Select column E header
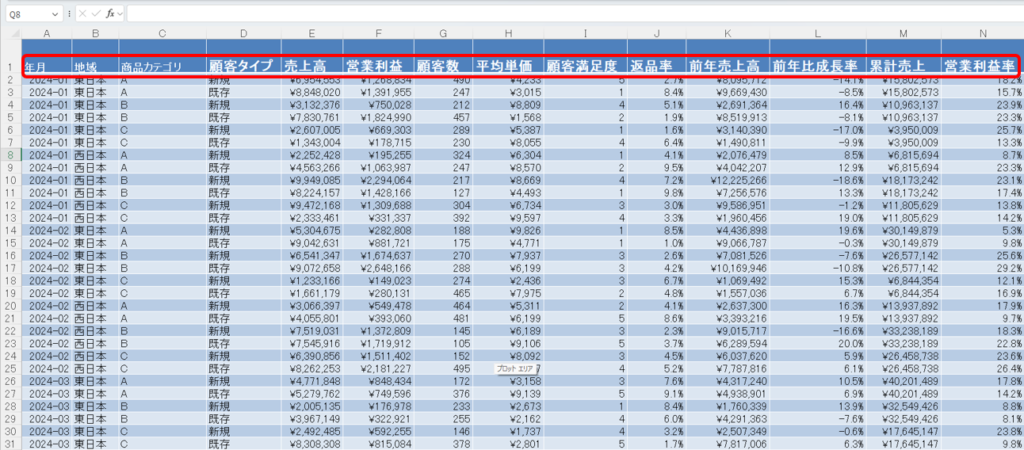 pyautogui.click(x=313, y=35)
